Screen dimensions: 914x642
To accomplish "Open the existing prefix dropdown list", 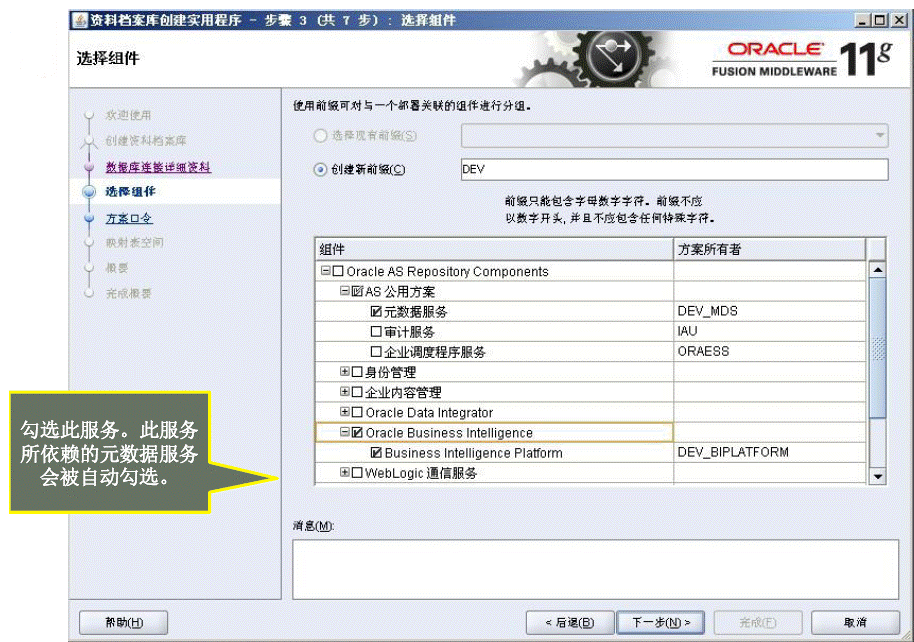I will (x=674, y=135).
